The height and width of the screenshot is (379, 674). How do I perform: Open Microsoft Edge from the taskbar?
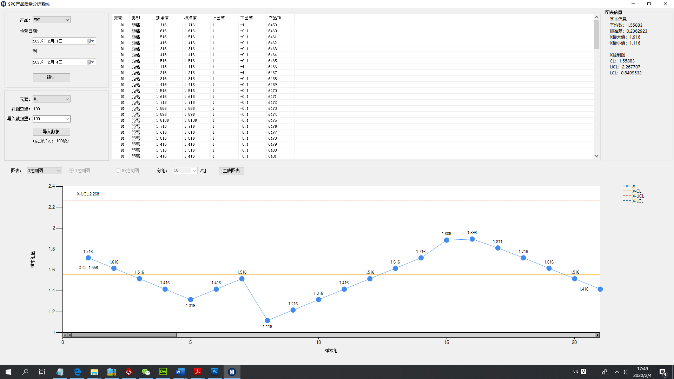[77, 372]
